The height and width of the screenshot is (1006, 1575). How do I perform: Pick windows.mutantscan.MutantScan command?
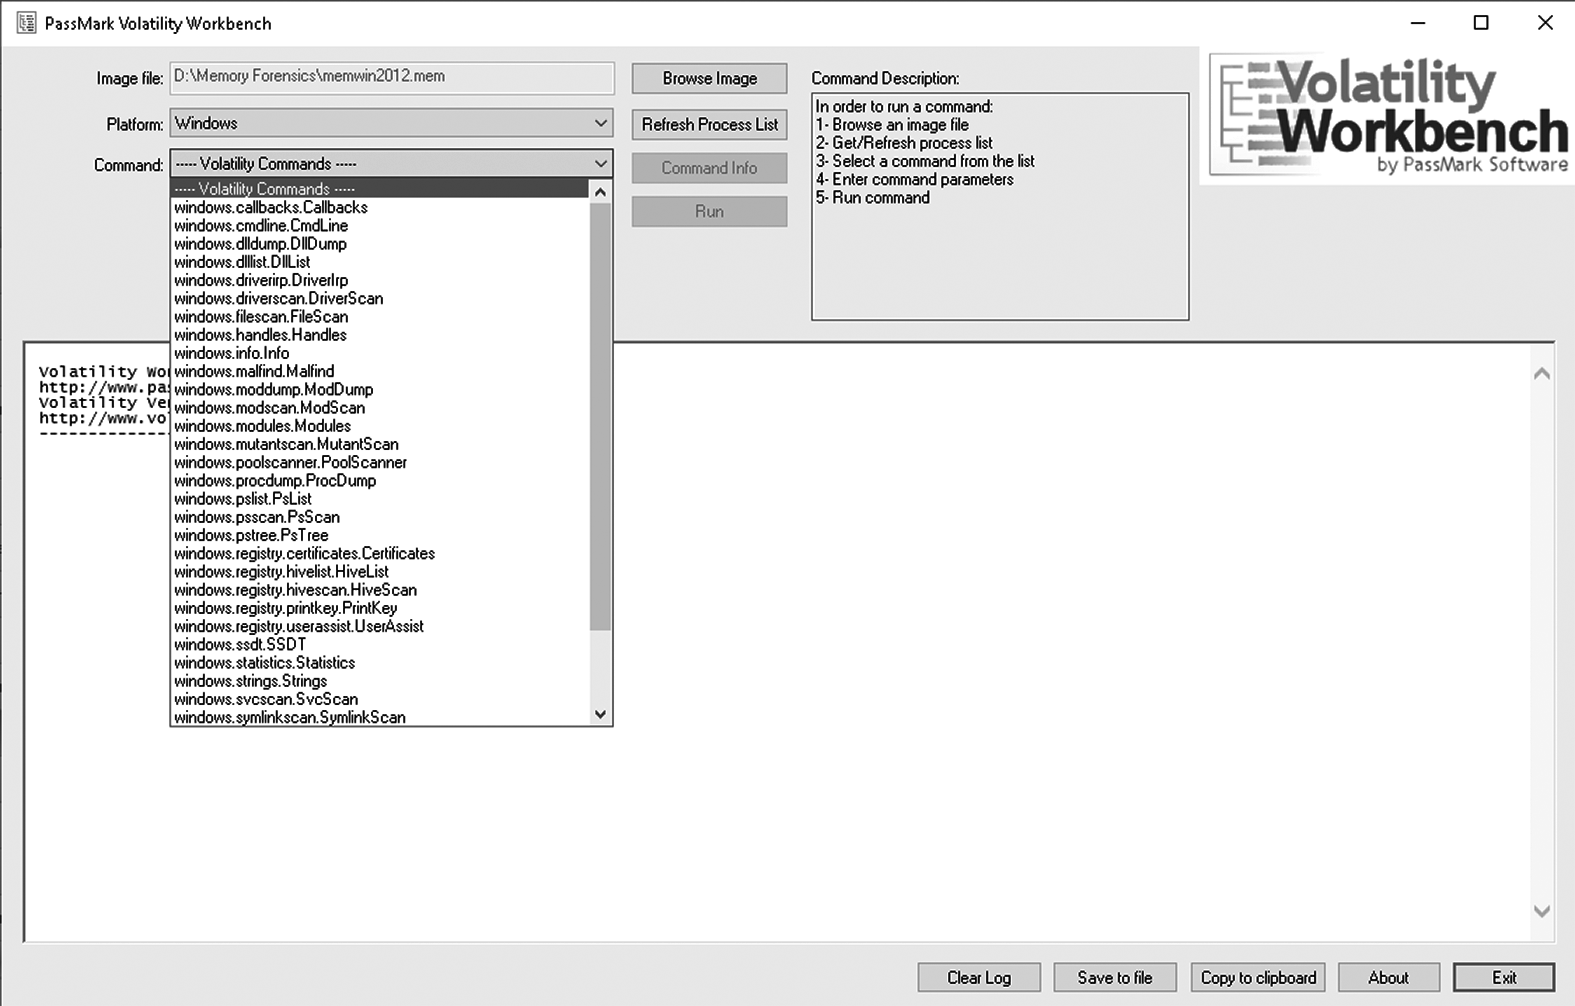pos(380,444)
